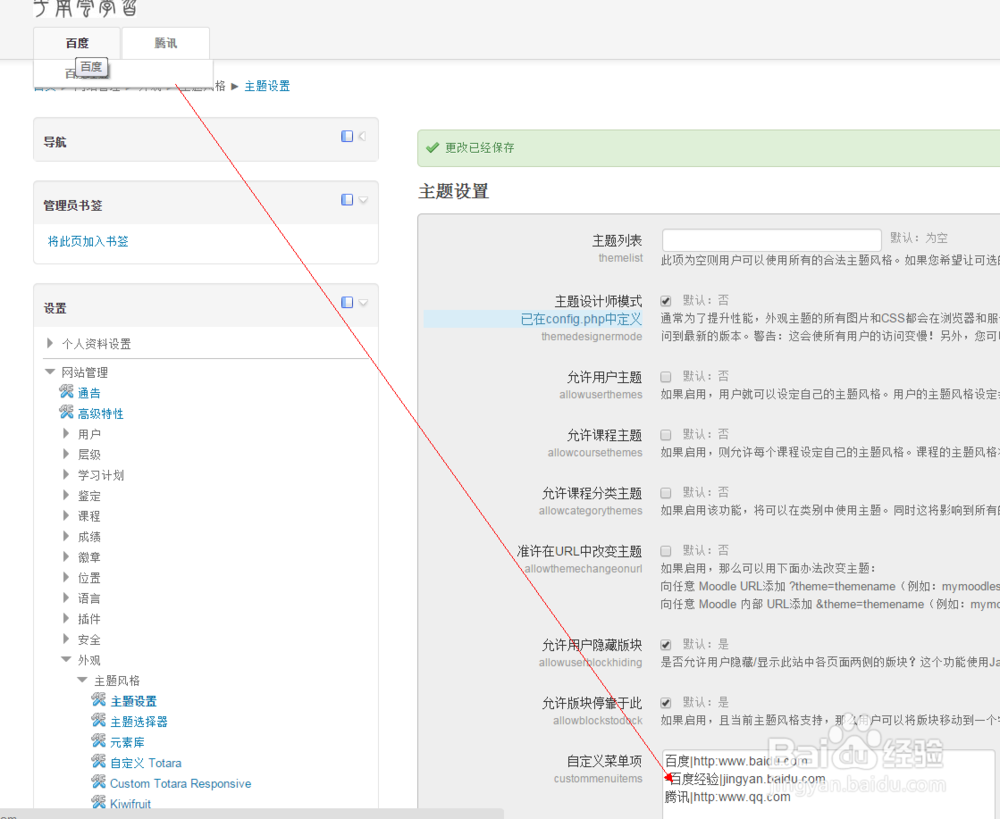Expand 徽章 tree node
The image size is (1000, 819).
[66, 557]
